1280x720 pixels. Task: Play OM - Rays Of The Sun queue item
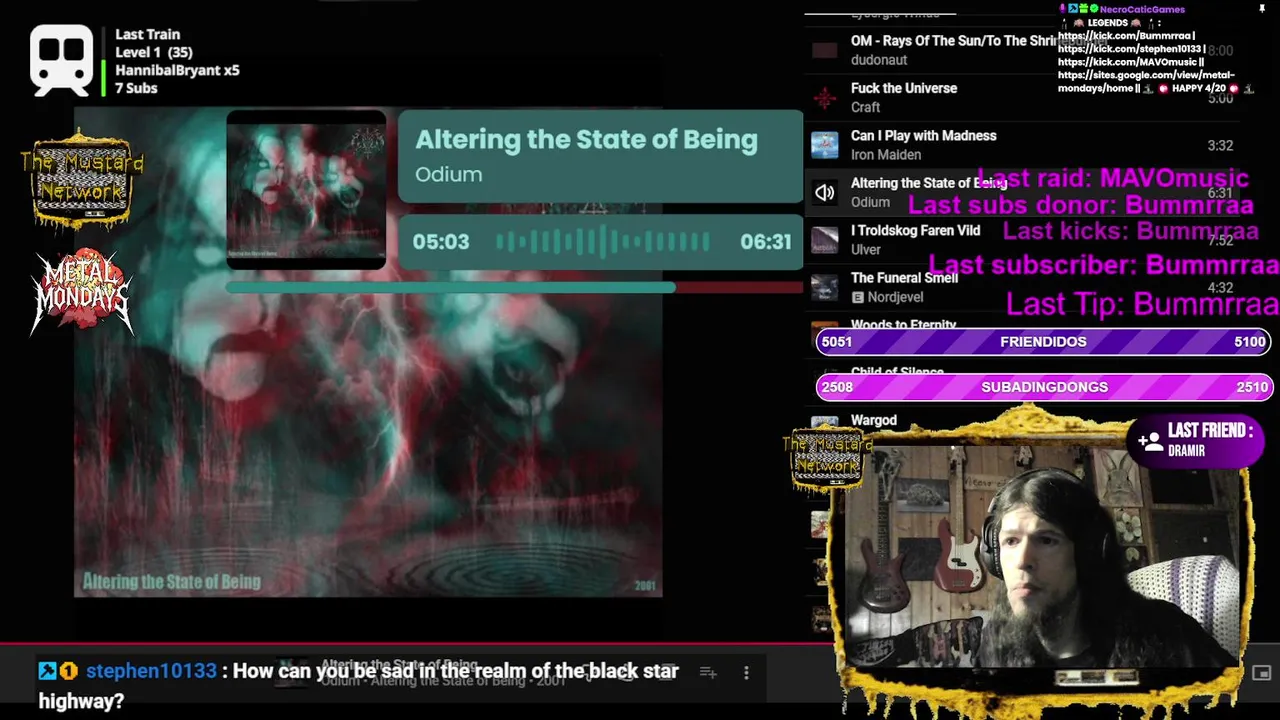click(x=1020, y=50)
